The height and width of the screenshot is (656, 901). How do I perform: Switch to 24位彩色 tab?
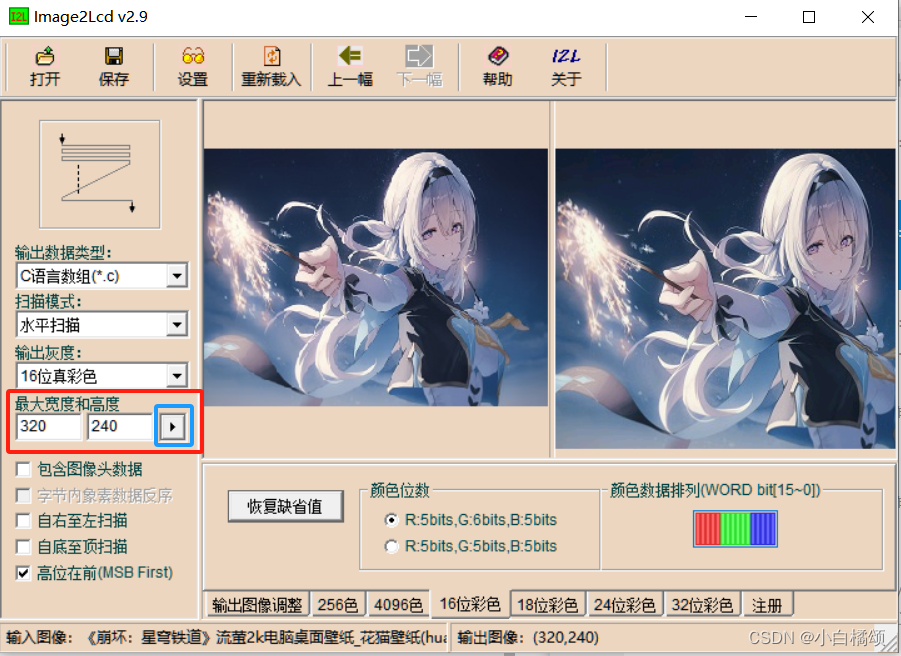point(625,605)
